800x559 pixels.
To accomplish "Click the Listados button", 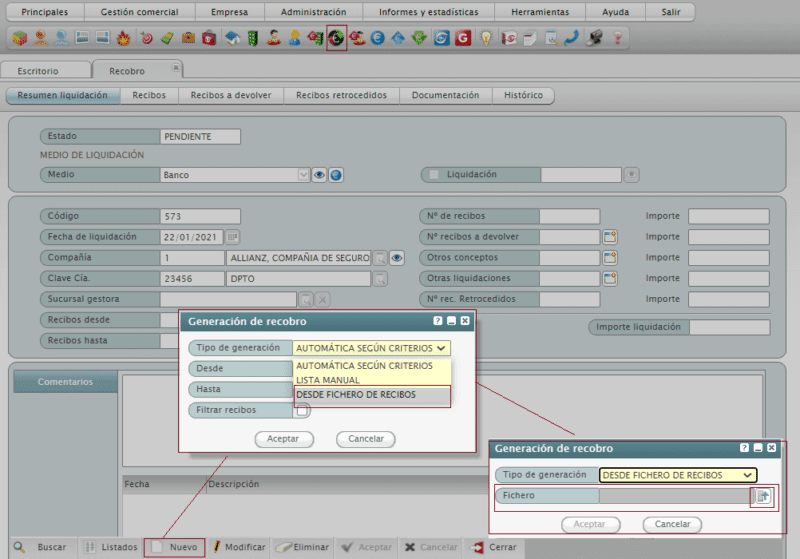I will [x=111, y=547].
